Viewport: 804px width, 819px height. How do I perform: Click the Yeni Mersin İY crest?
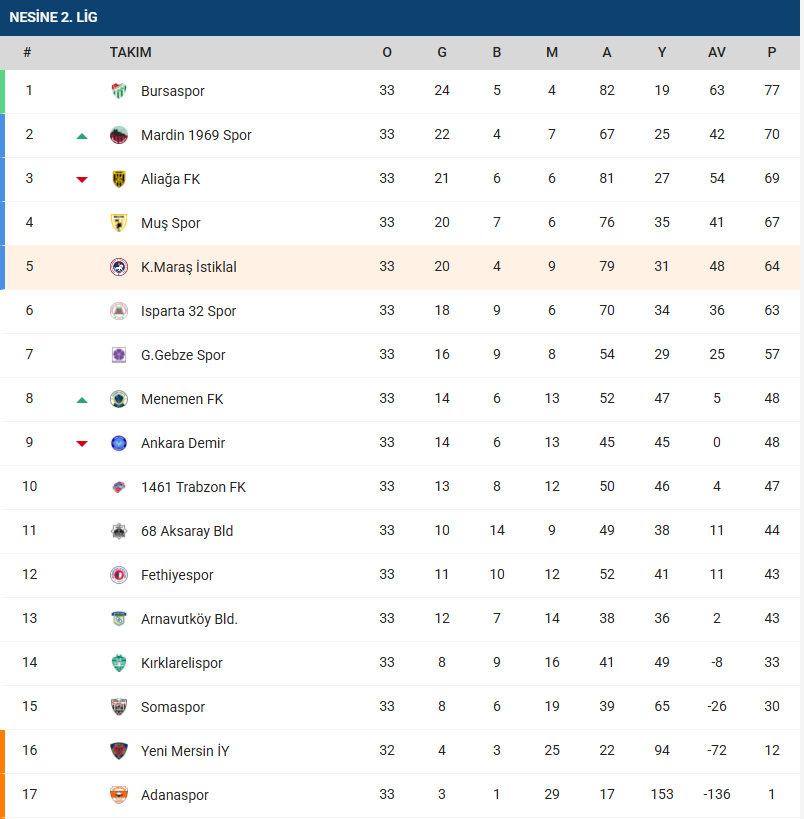pos(119,751)
